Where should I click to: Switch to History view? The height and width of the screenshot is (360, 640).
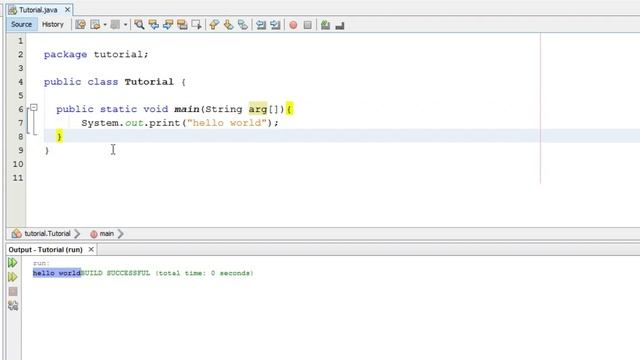[x=53, y=24]
